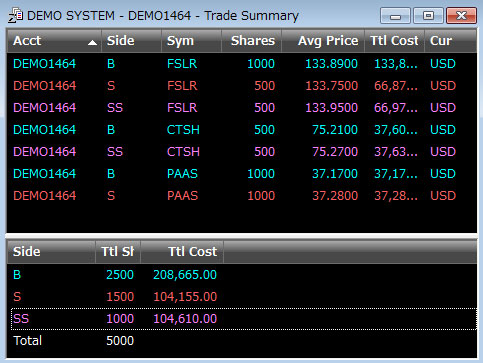The image size is (483, 363).
Task: Click USD currency in CTSH buy row
Action: [x=443, y=130]
